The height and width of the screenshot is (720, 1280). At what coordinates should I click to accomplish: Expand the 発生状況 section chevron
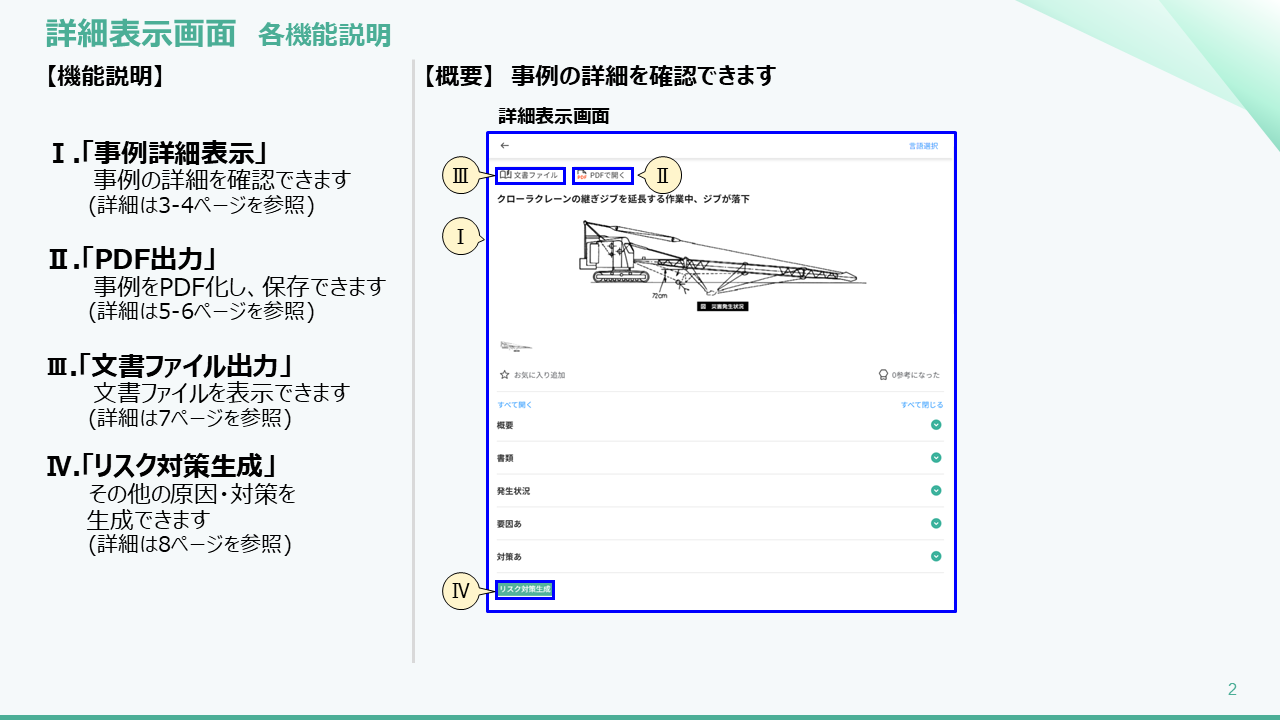click(x=936, y=491)
